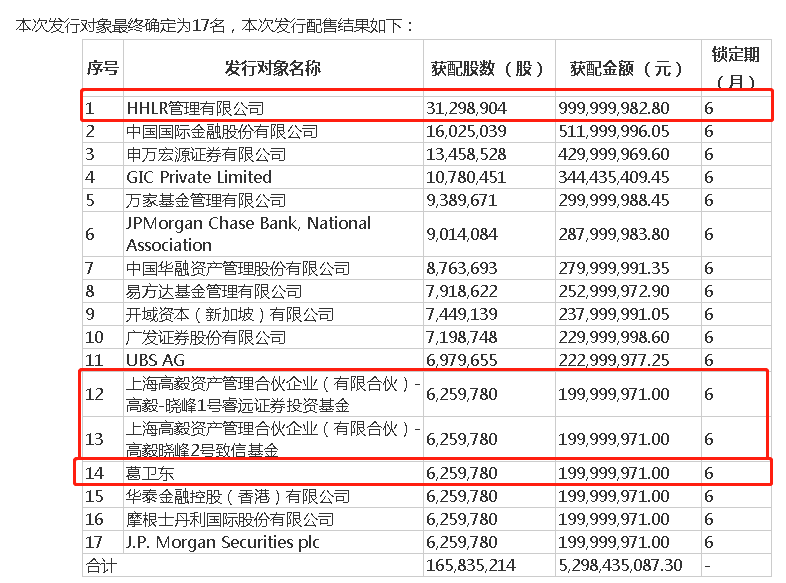The width and height of the screenshot is (786, 583).
Task: Click the 高毅-晓峰1号睿远证券投资基金 cell
Action: click(273, 395)
